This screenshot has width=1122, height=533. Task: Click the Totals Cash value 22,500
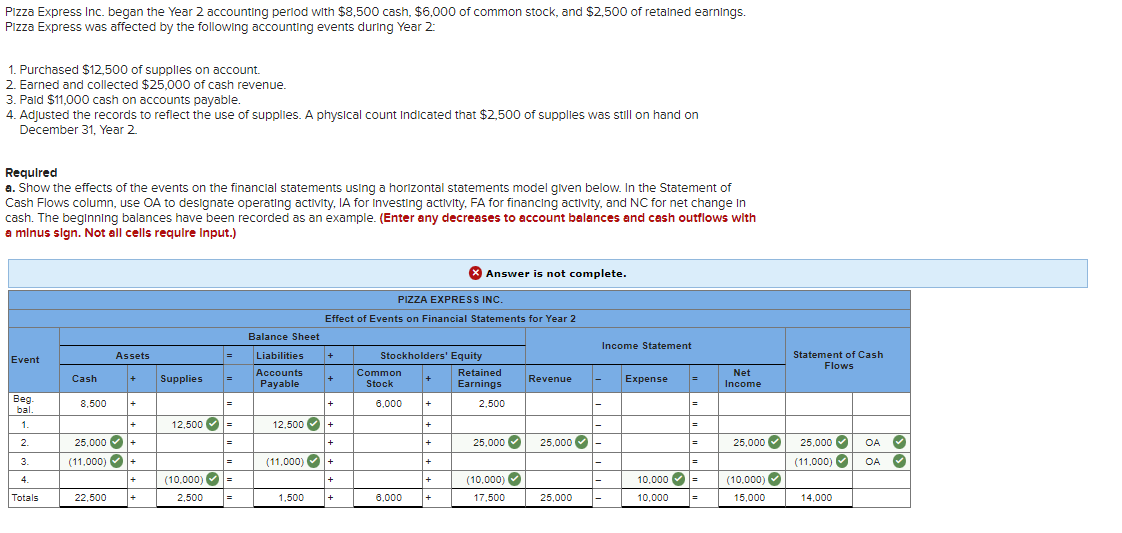[x=93, y=497]
